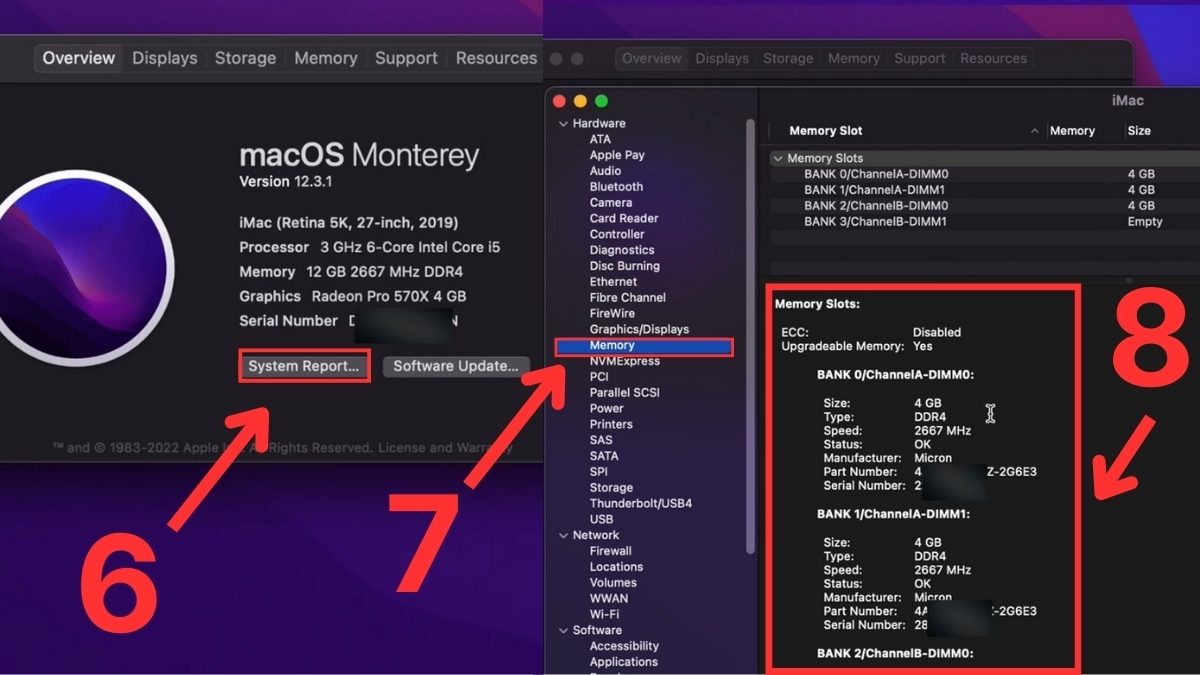Click the macOS Monterey wallpaper logo
This screenshot has width=1200, height=675.
pyautogui.click(x=82, y=268)
